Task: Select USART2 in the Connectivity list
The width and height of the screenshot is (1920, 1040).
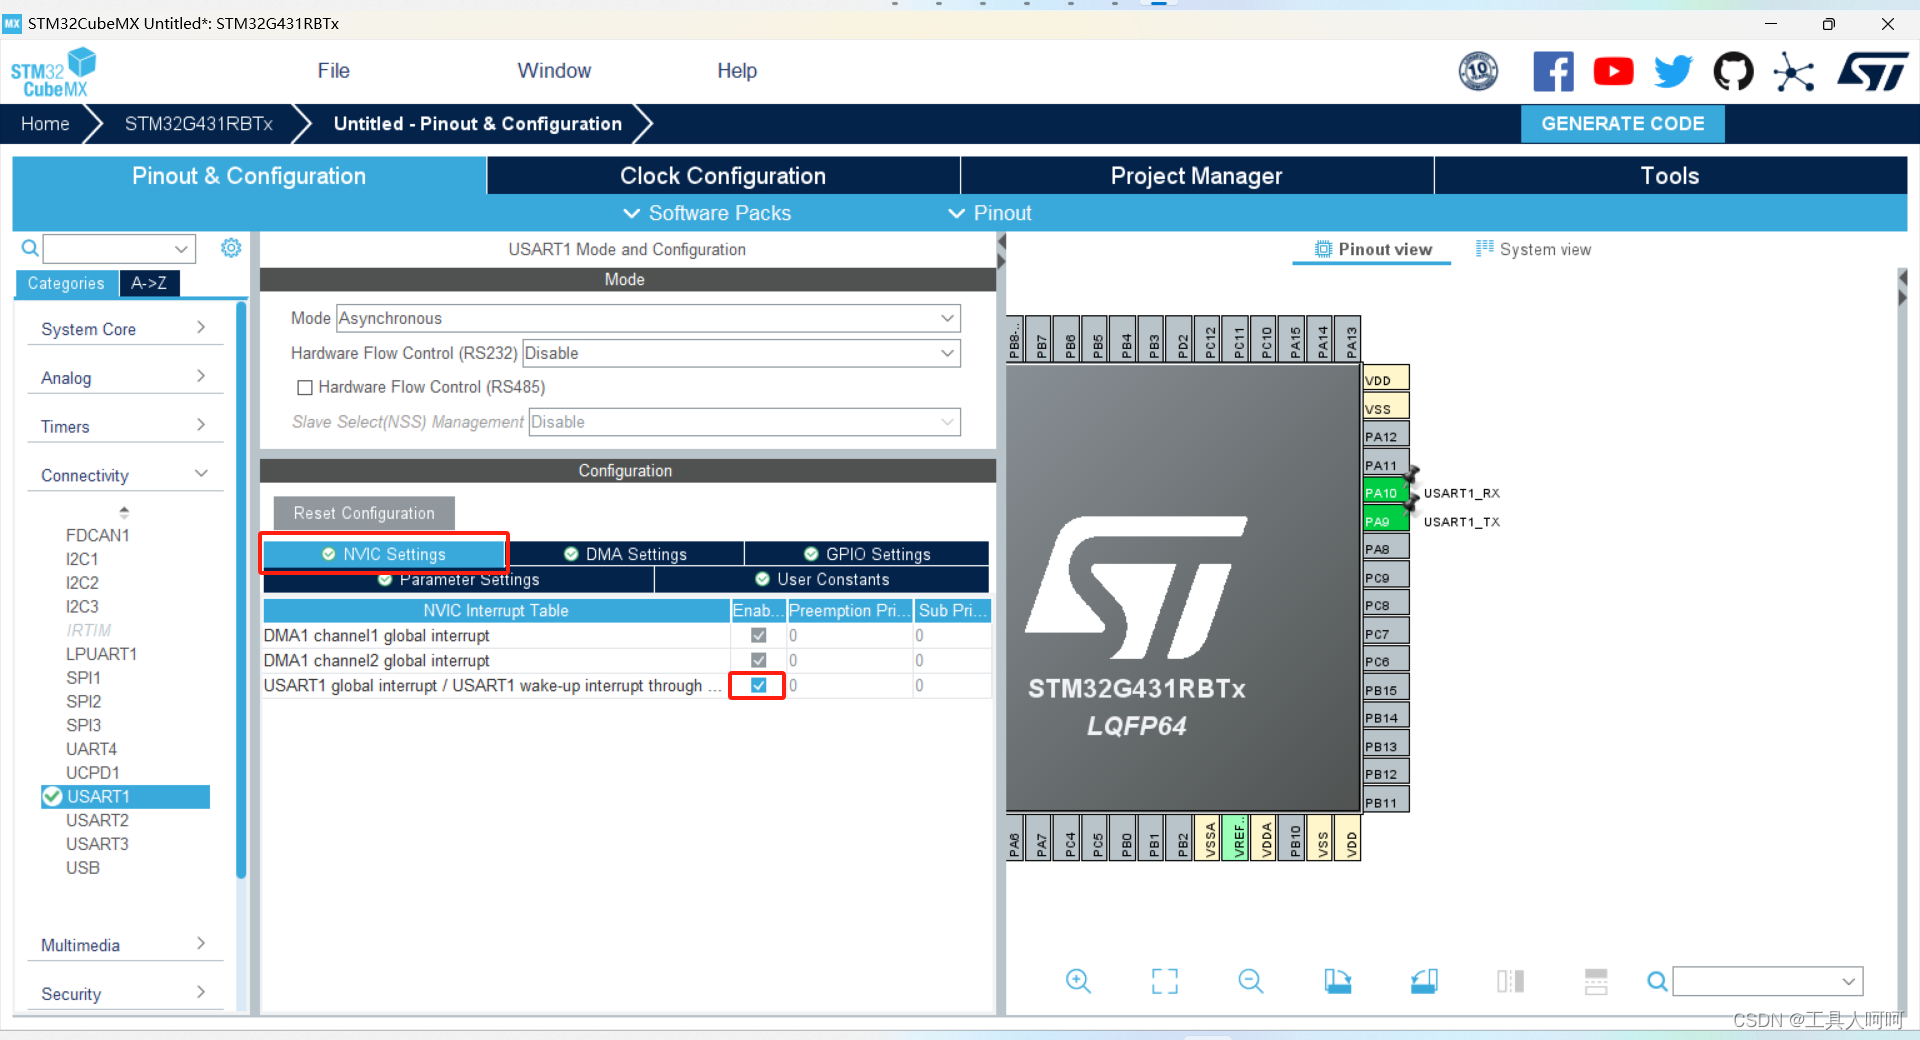Action: click(x=97, y=820)
